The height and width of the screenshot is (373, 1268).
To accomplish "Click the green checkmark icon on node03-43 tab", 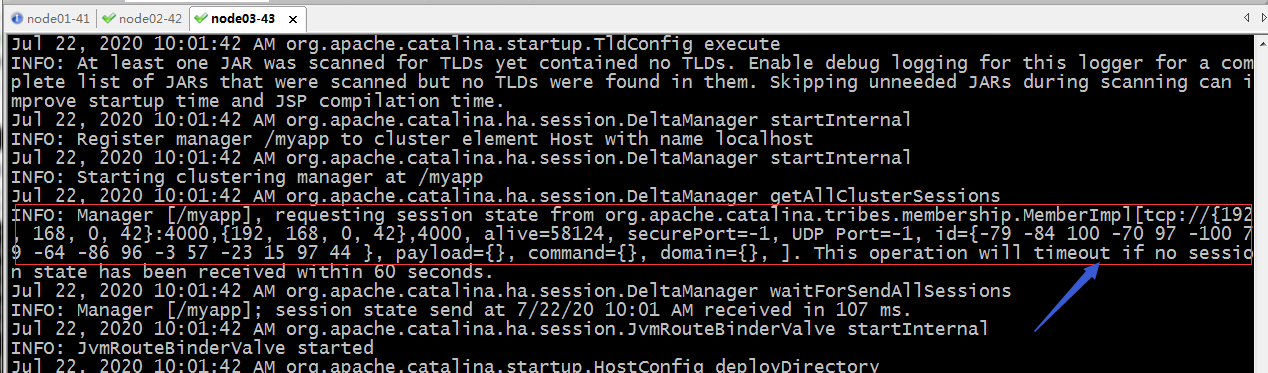I will pos(202,18).
